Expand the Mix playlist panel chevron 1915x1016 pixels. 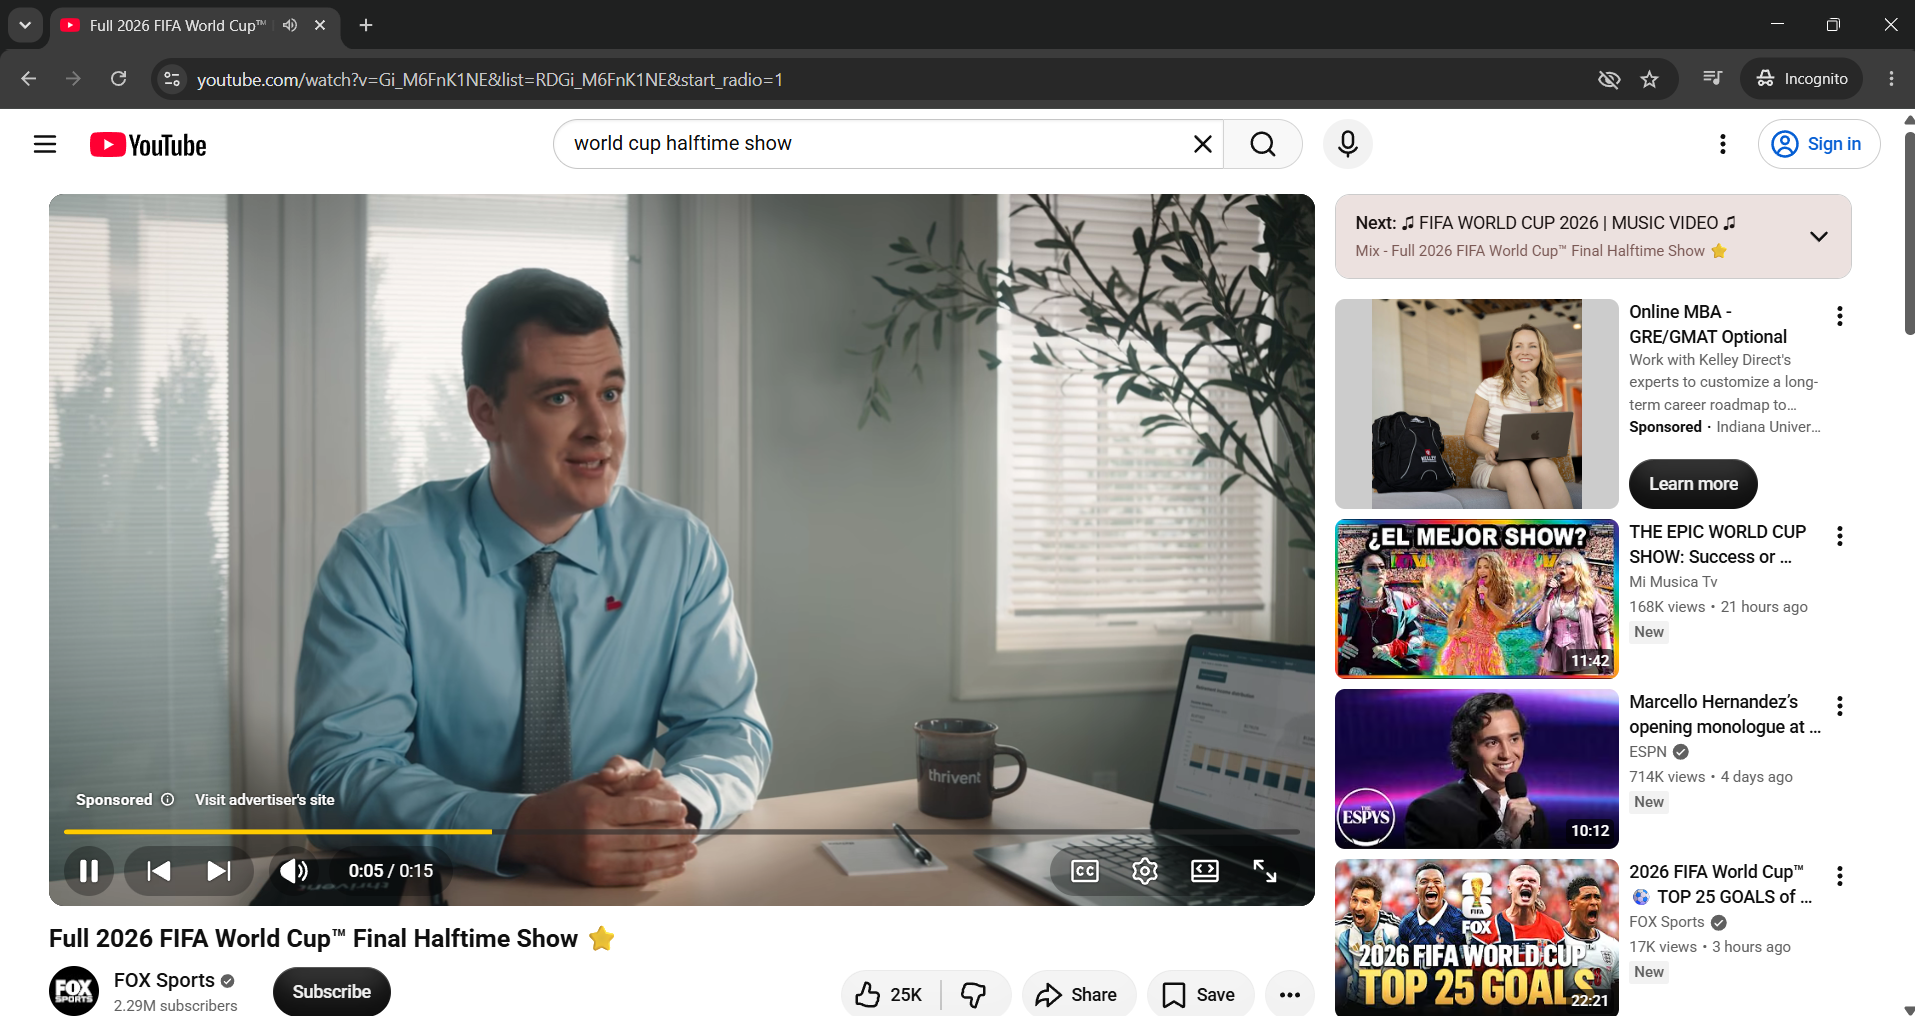[1819, 236]
